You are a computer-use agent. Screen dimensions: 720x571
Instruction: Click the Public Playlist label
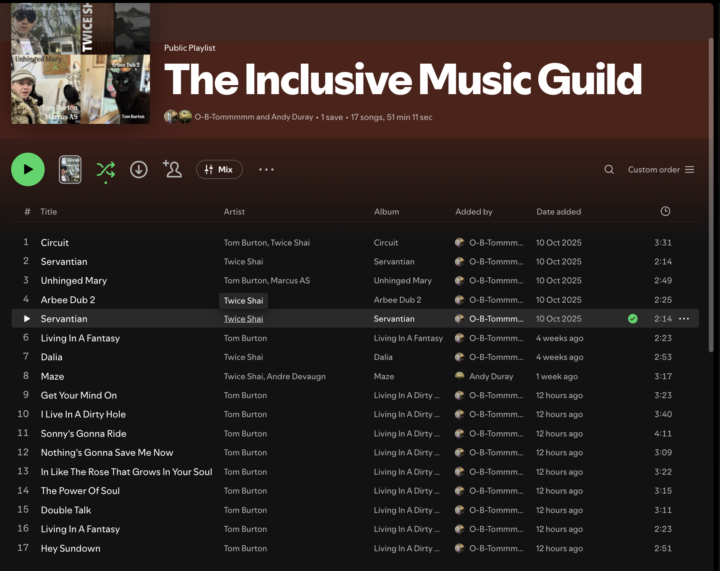coord(190,48)
